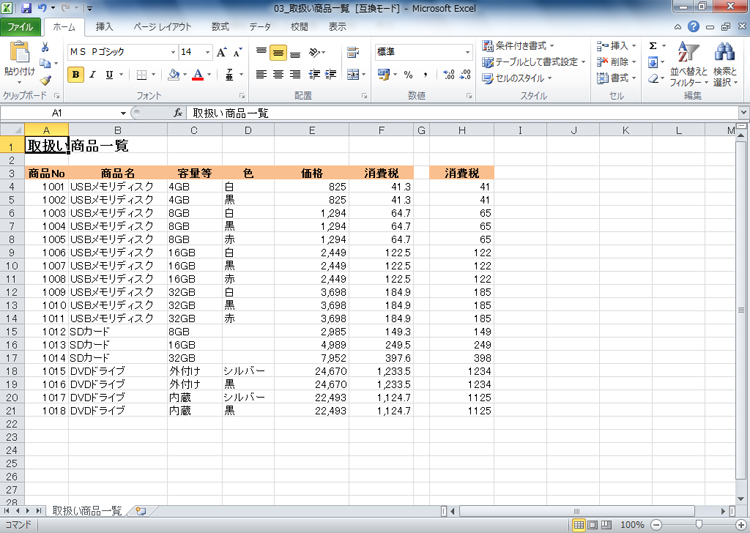Switch to the 校閲 (Review) ribbon tab
The height and width of the screenshot is (533, 750).
coord(299,27)
